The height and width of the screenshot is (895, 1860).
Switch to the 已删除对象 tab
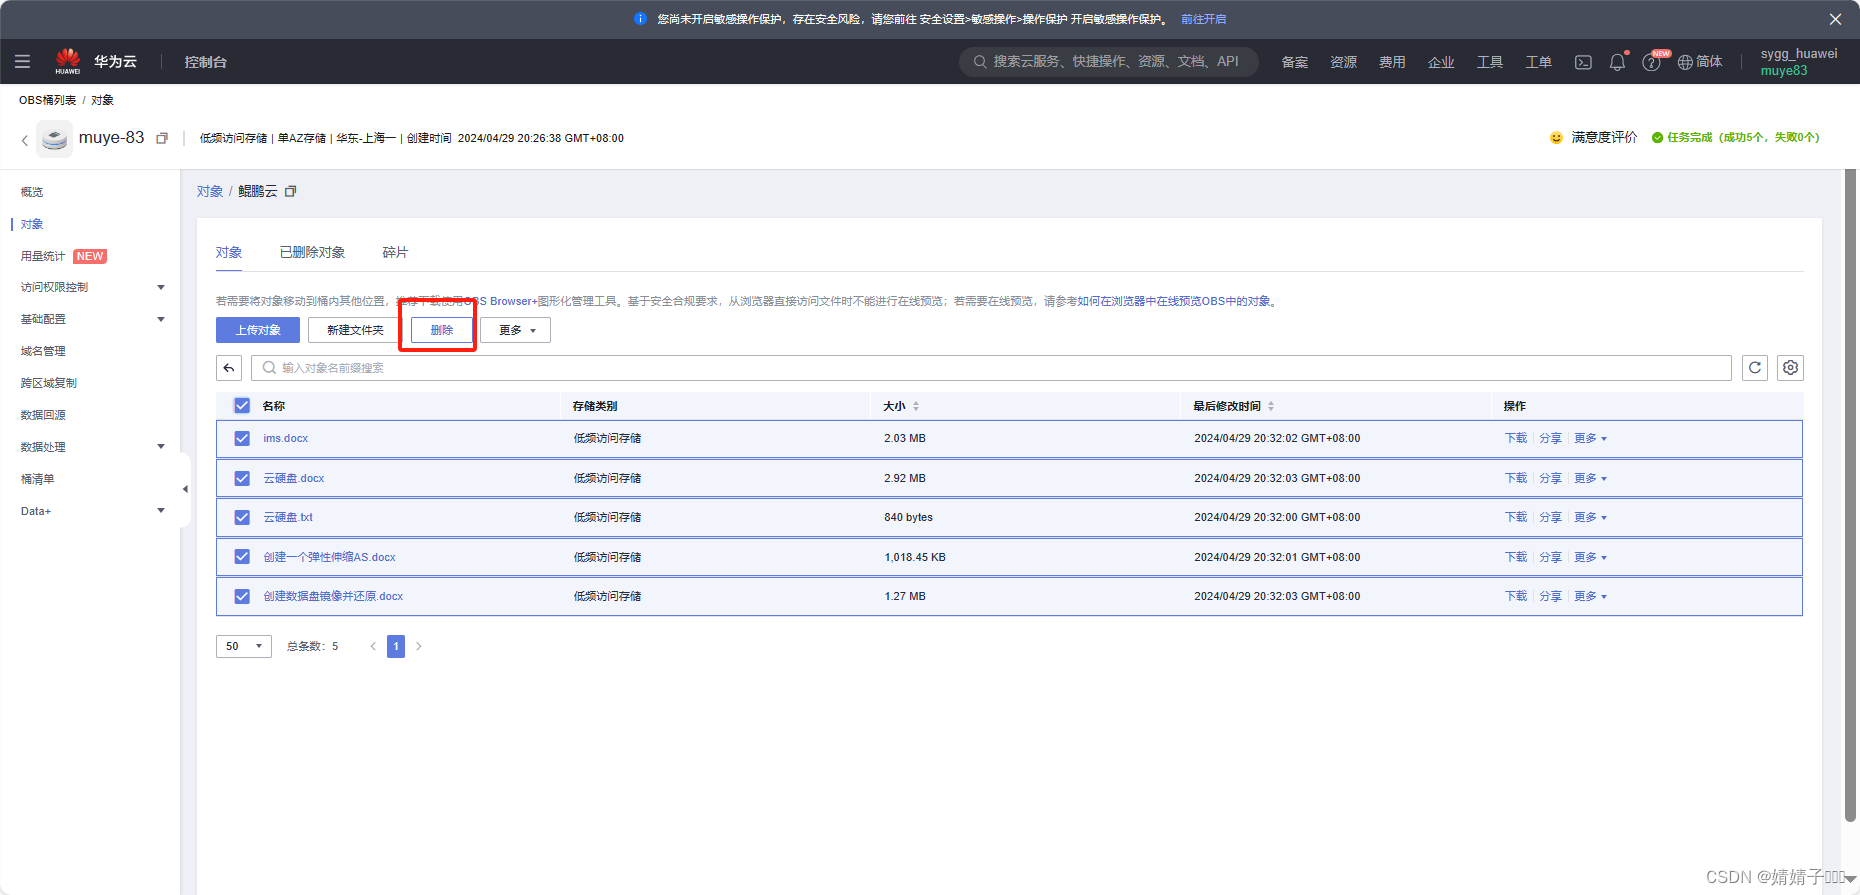312,252
